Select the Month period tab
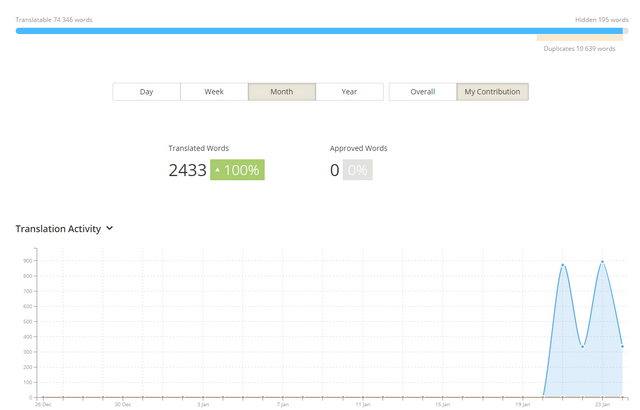The image size is (640, 410). (x=282, y=92)
